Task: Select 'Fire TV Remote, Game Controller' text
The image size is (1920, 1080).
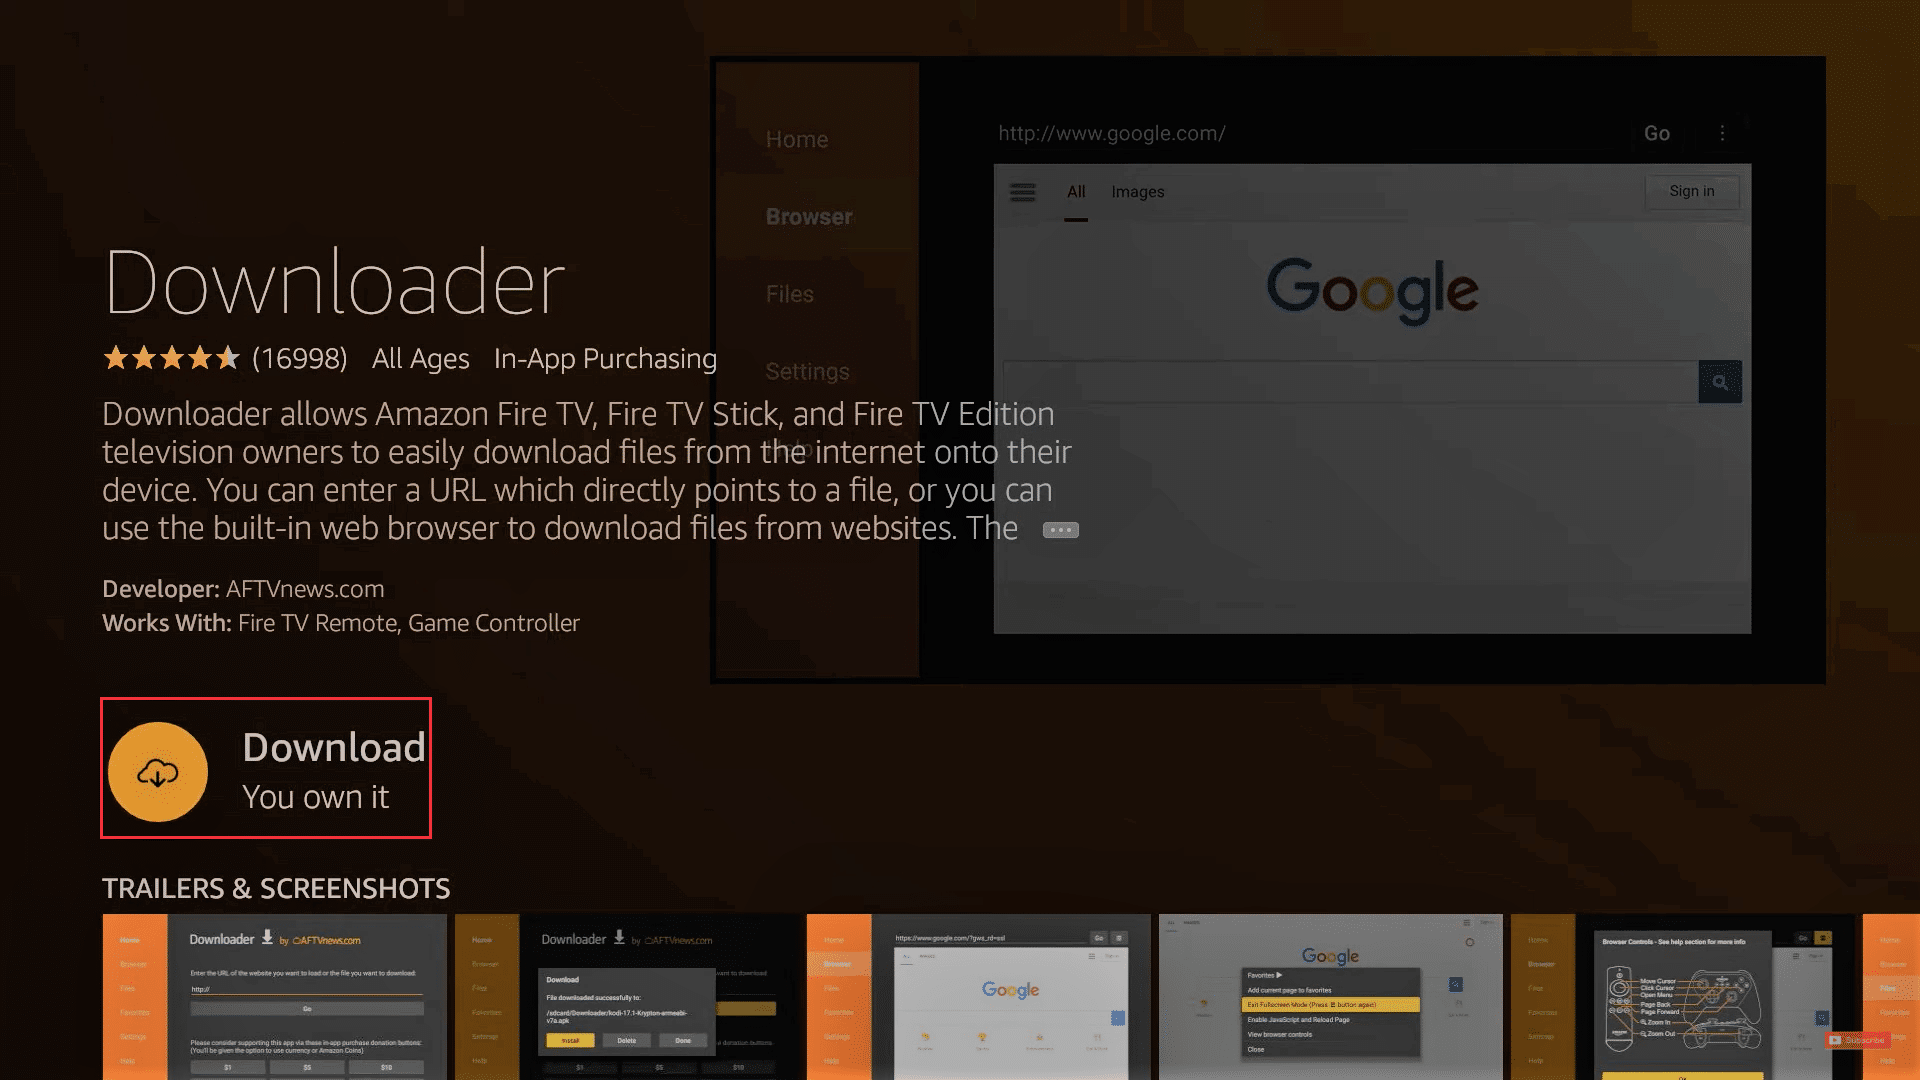Action: 408,623
